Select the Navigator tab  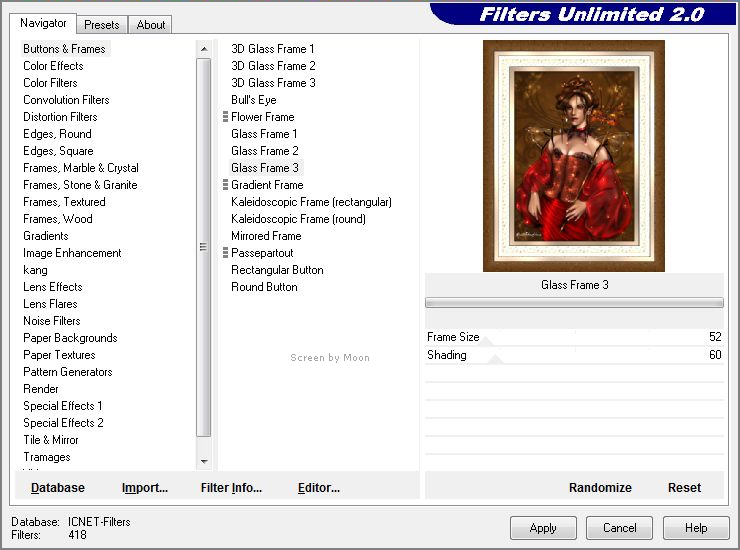click(44, 23)
